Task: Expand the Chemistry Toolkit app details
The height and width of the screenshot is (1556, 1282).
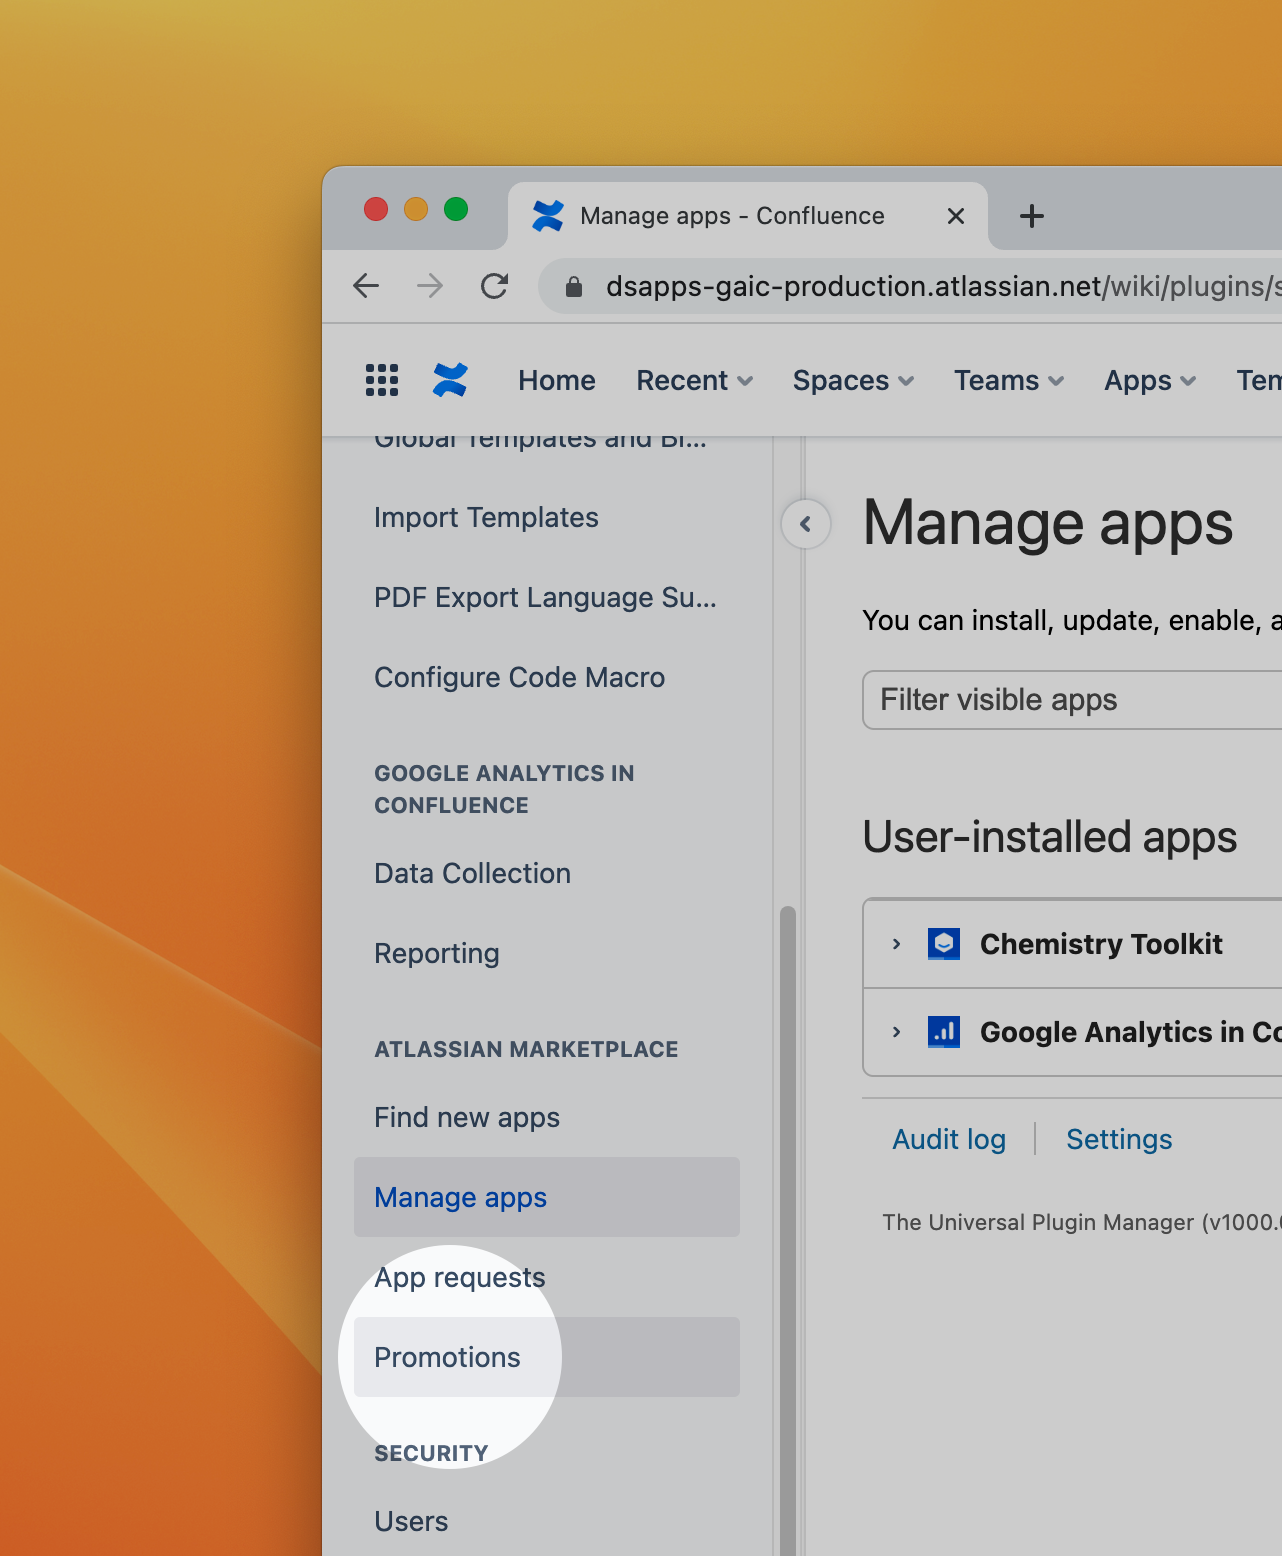Action: click(x=897, y=944)
